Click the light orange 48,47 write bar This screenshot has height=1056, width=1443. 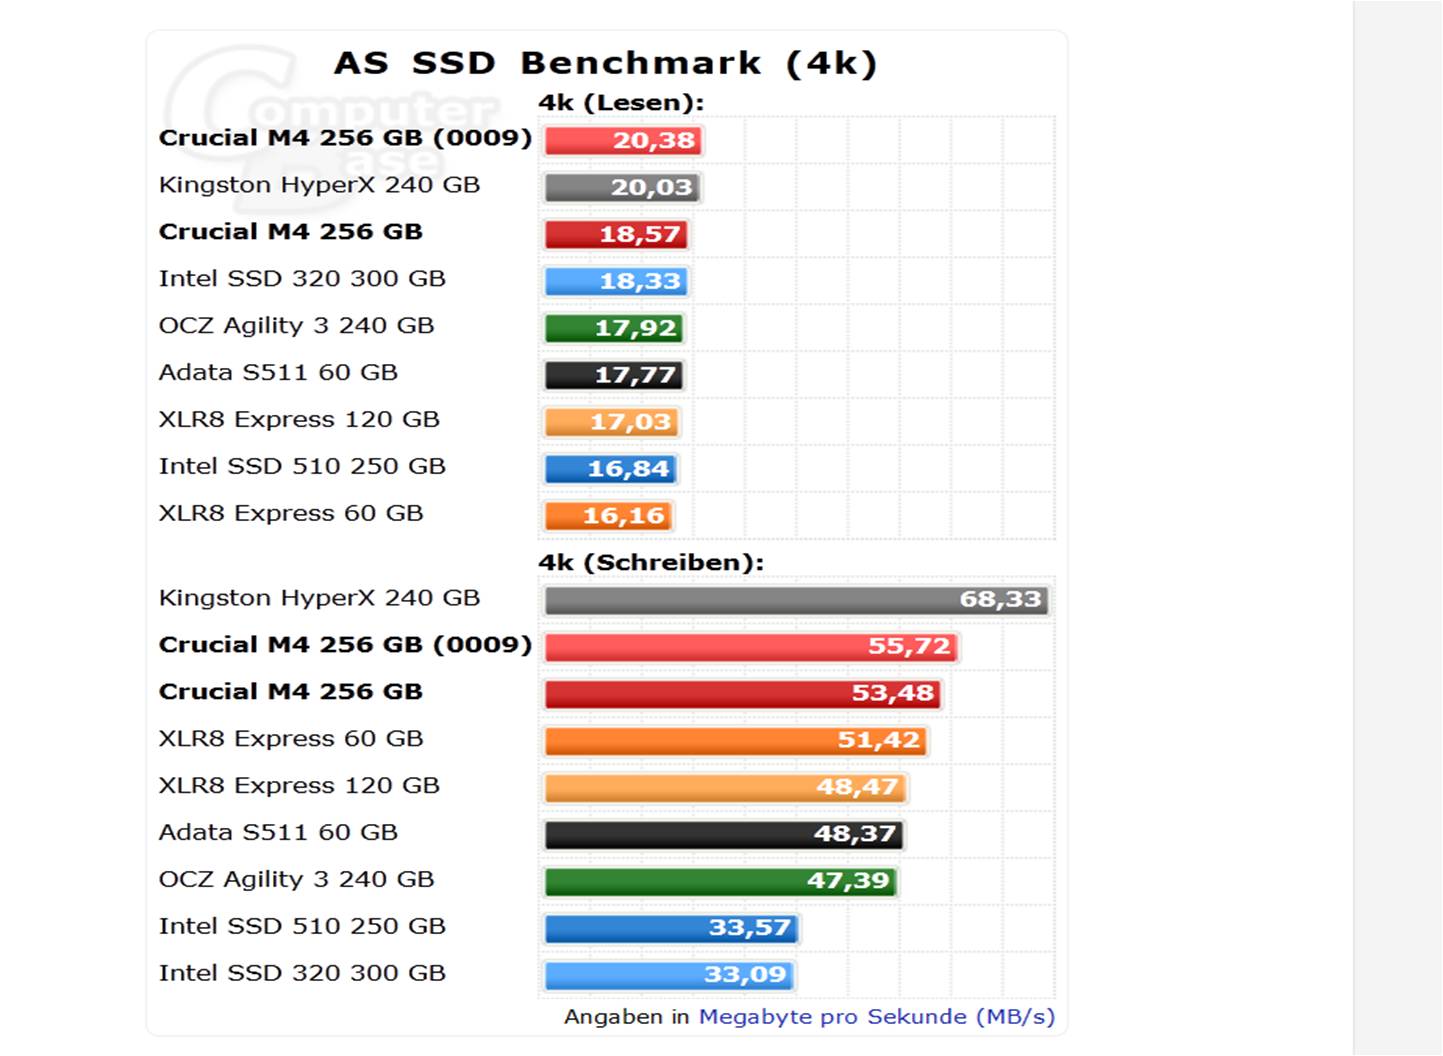724,789
